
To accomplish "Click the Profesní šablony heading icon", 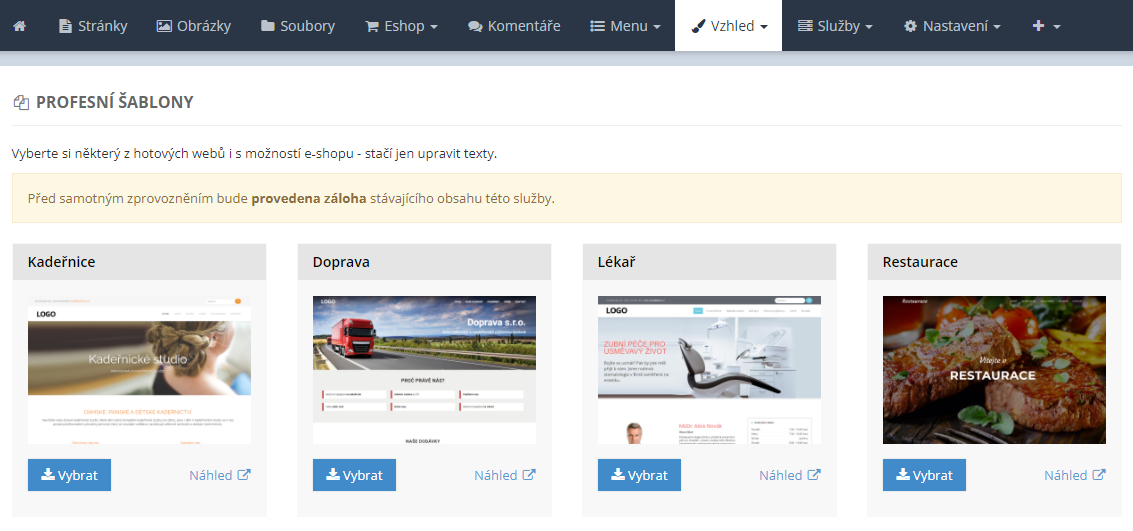I will click(x=21, y=102).
